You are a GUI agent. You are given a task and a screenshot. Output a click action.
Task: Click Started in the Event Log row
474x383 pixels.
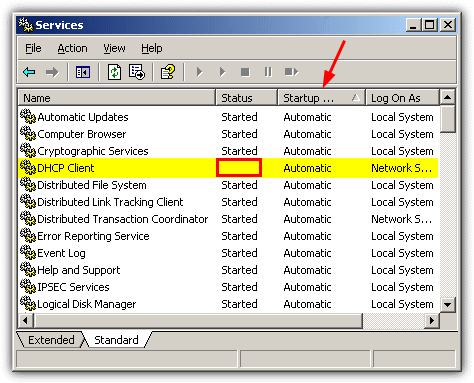(239, 253)
